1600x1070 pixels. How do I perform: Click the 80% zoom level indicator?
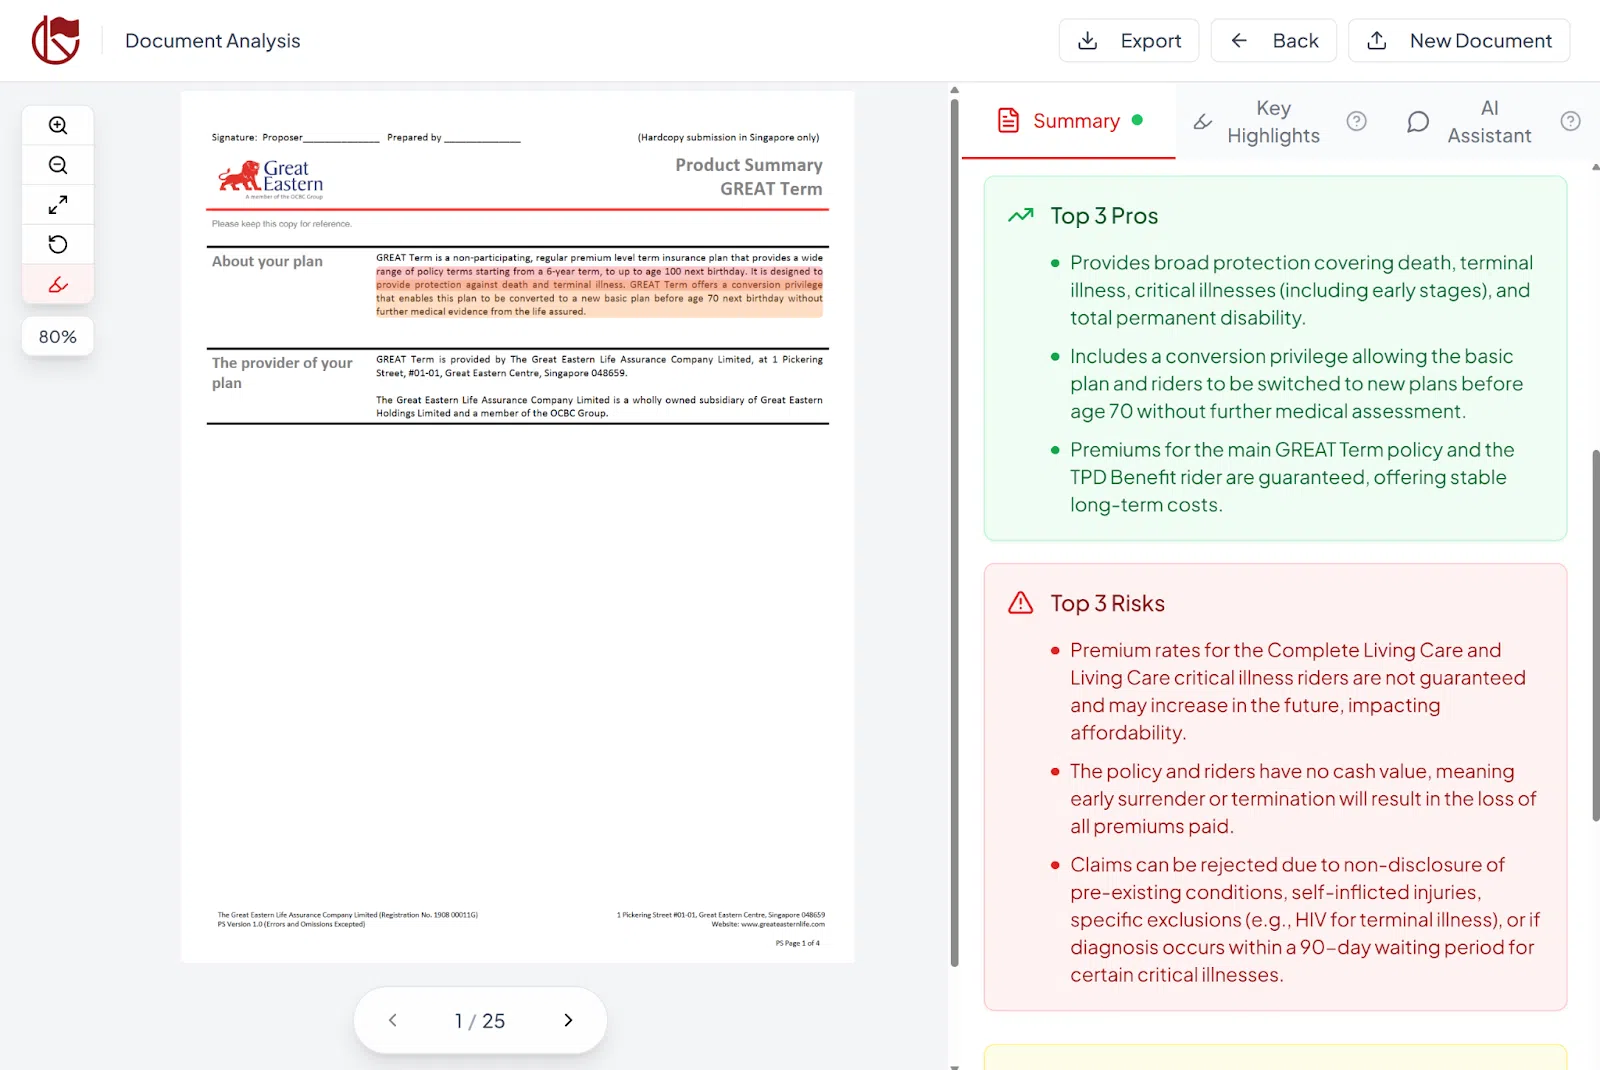58,337
